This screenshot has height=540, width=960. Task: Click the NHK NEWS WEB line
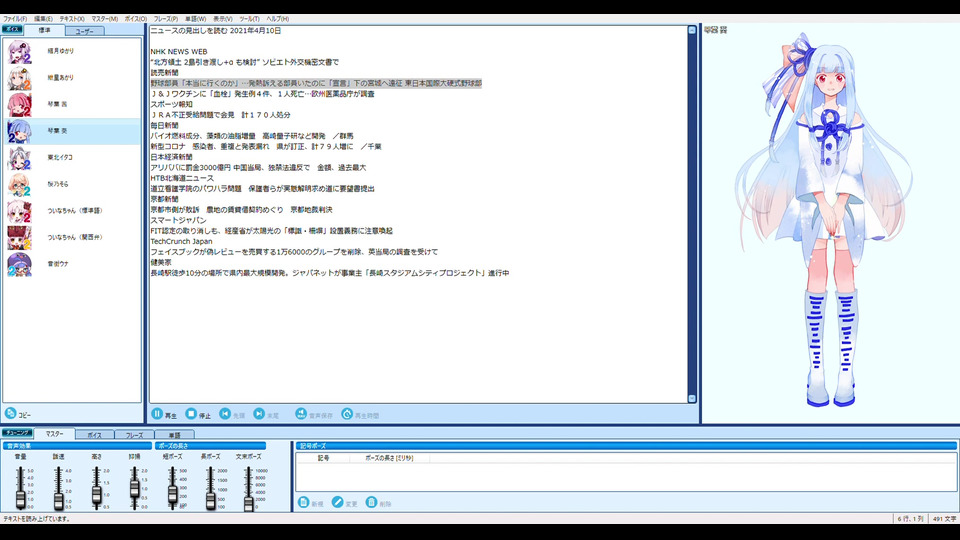(179, 51)
